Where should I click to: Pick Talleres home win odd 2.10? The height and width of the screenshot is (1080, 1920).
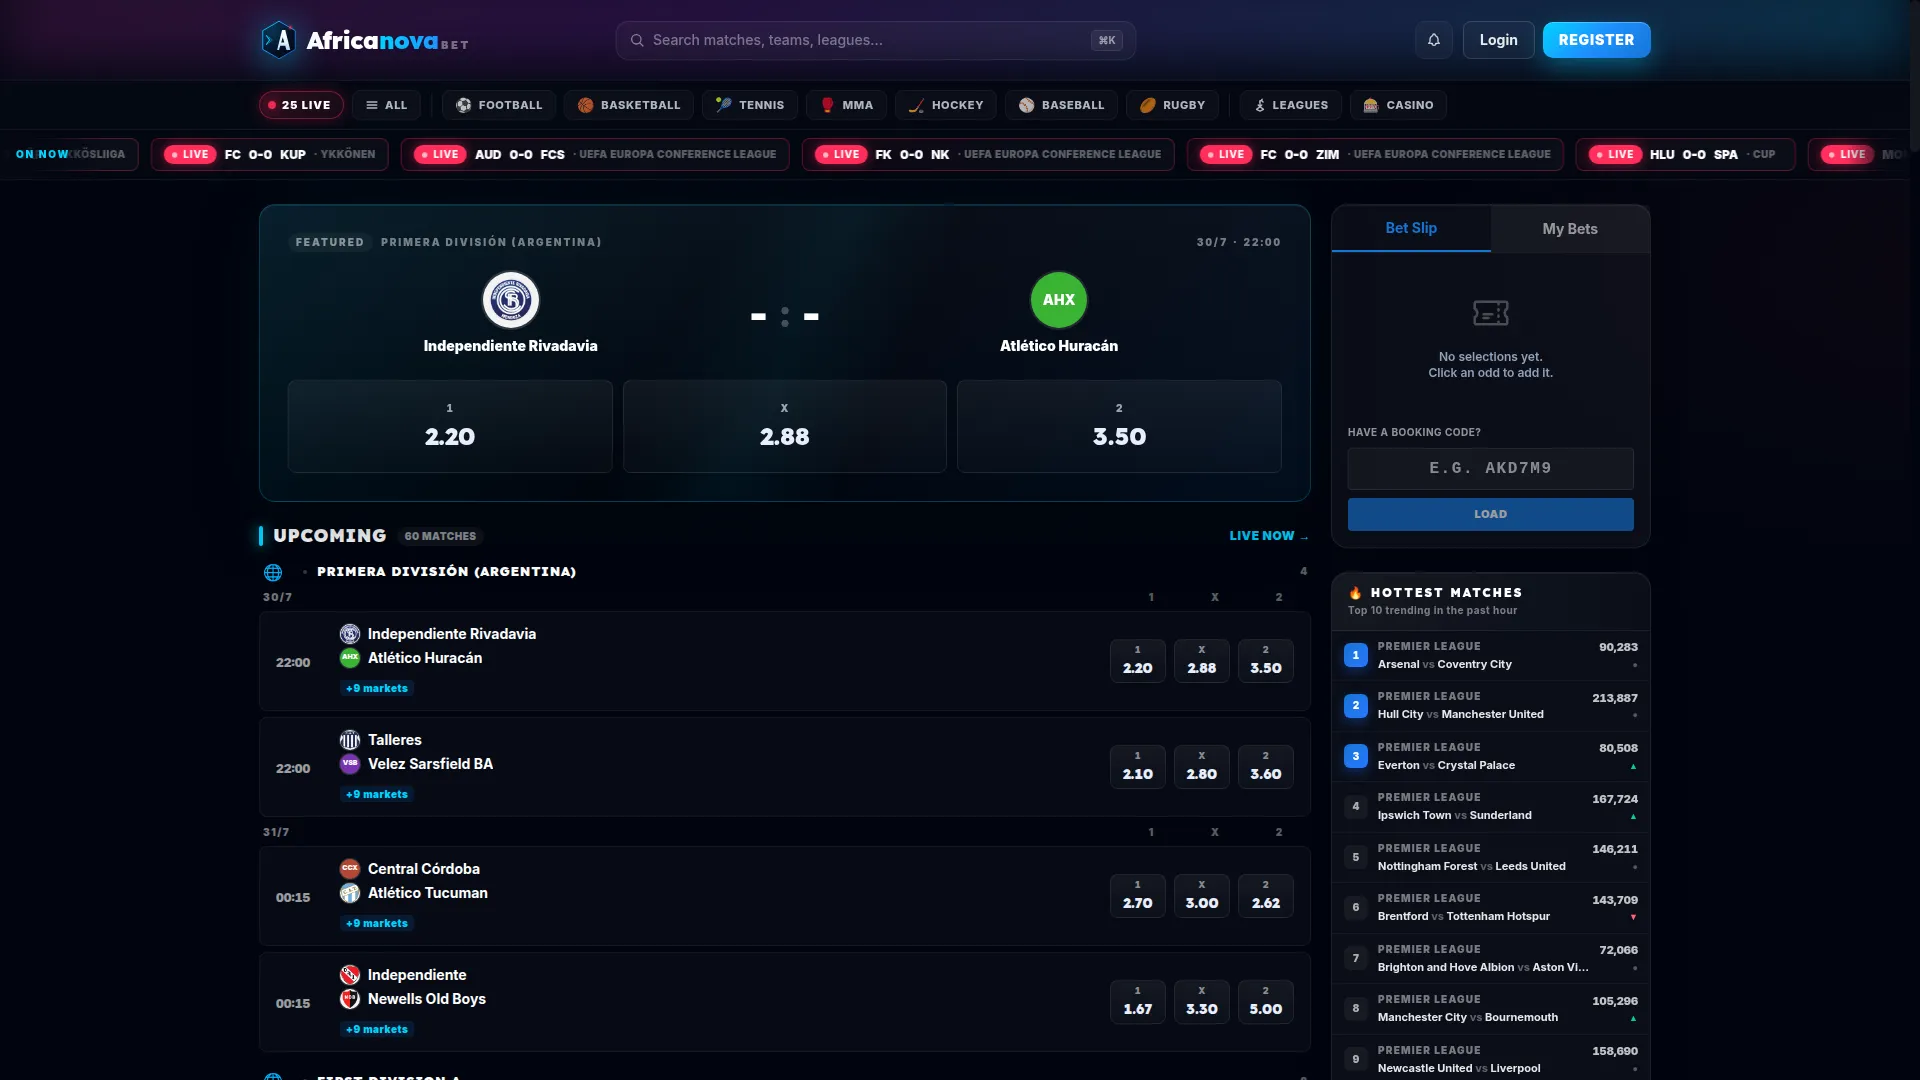pos(1138,767)
